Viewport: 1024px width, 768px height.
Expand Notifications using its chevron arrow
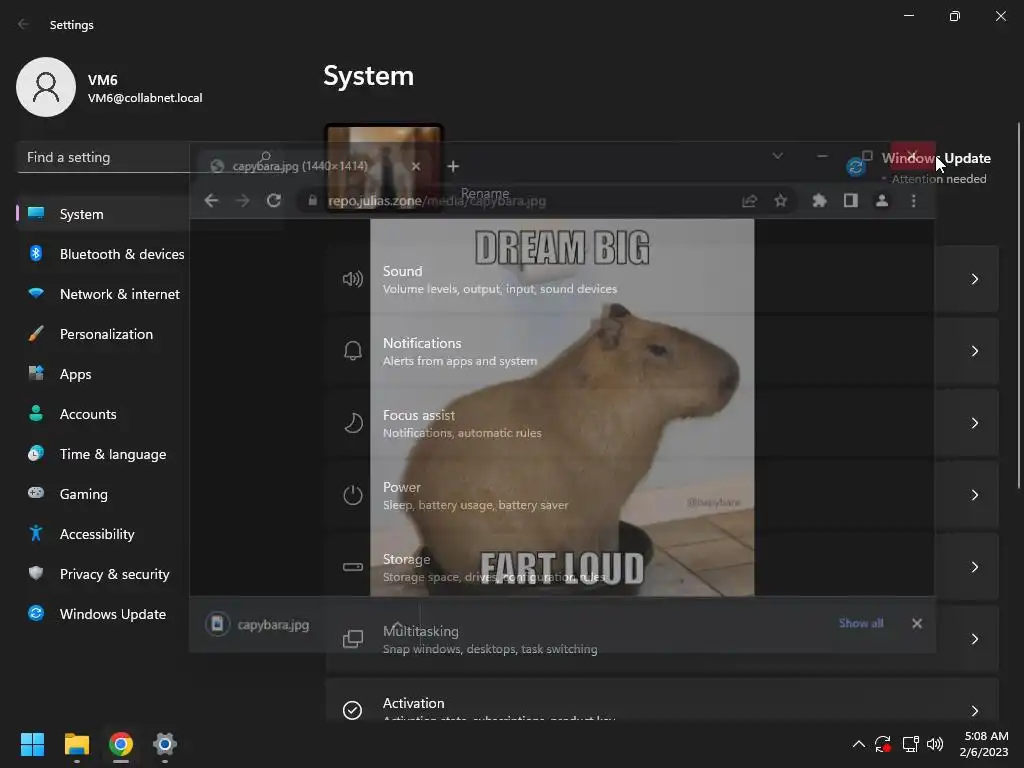[974, 351]
